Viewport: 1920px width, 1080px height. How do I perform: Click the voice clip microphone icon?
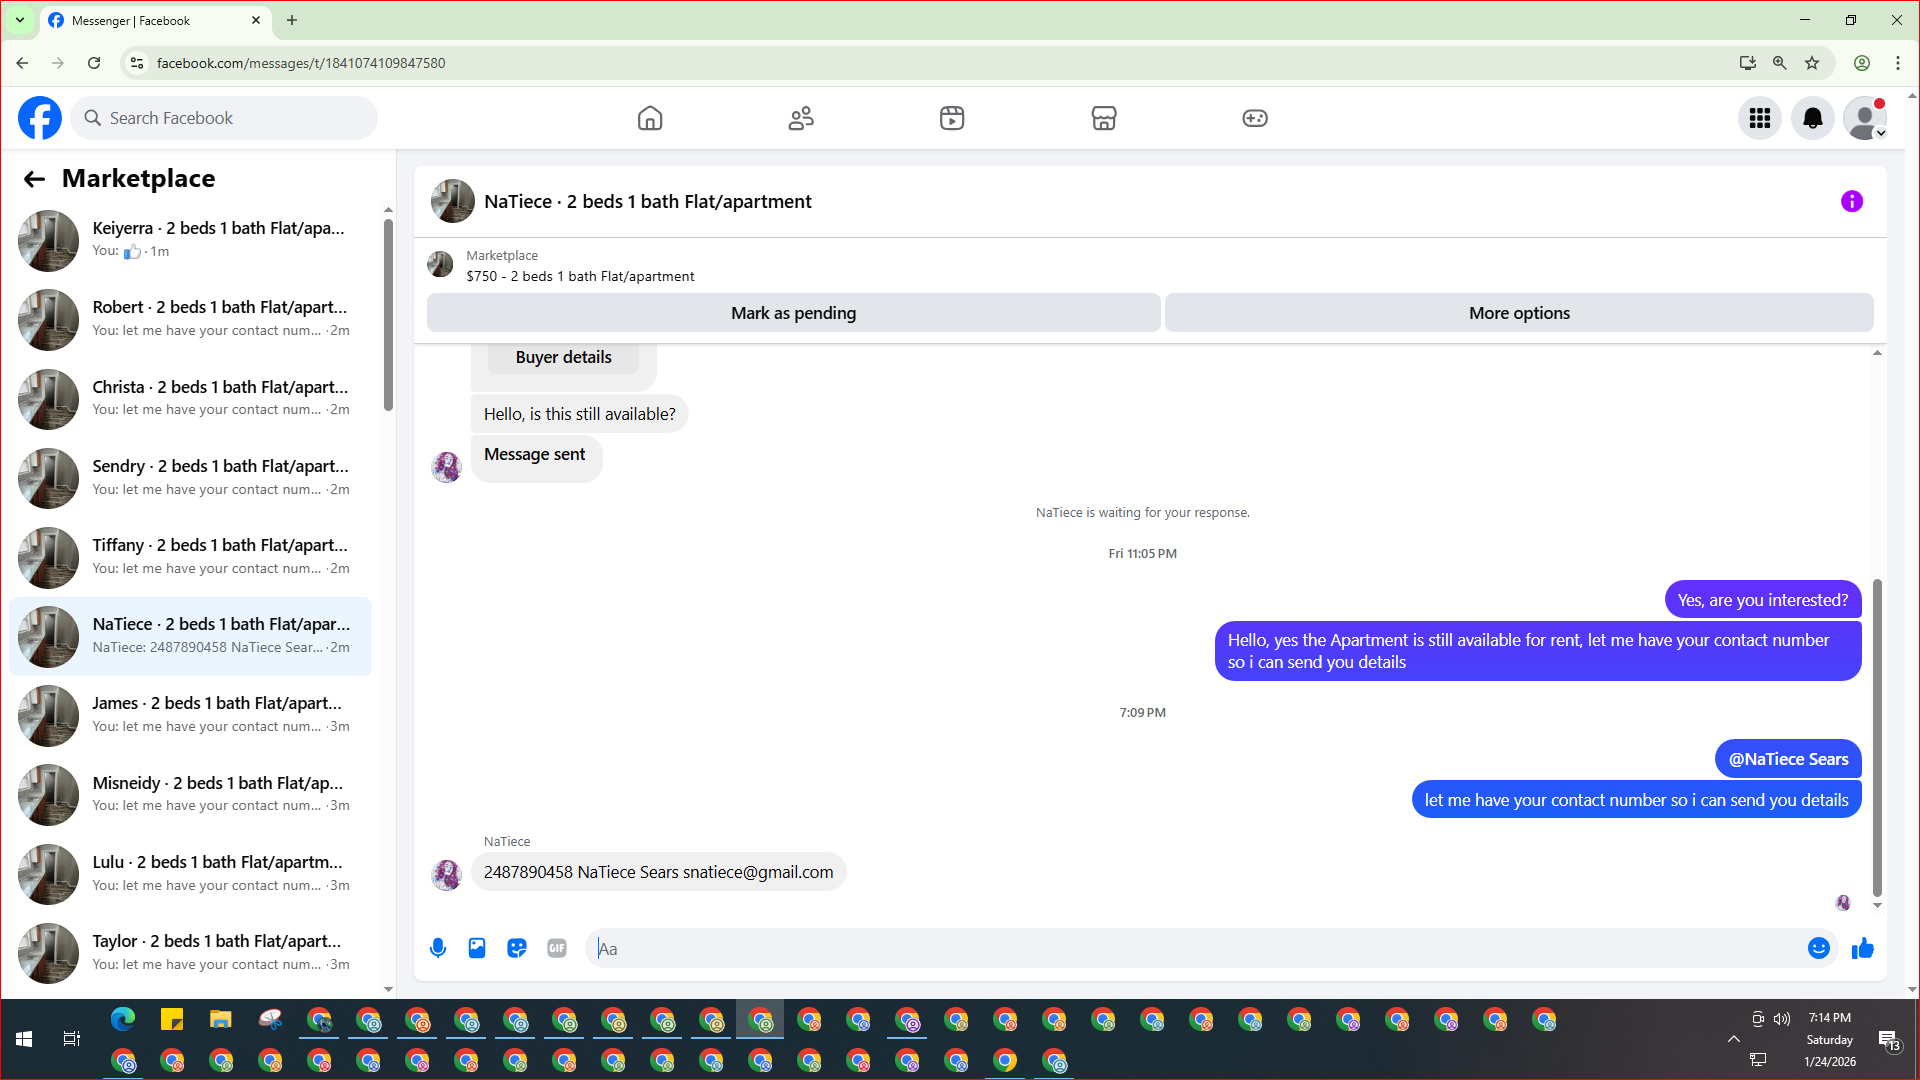point(438,948)
